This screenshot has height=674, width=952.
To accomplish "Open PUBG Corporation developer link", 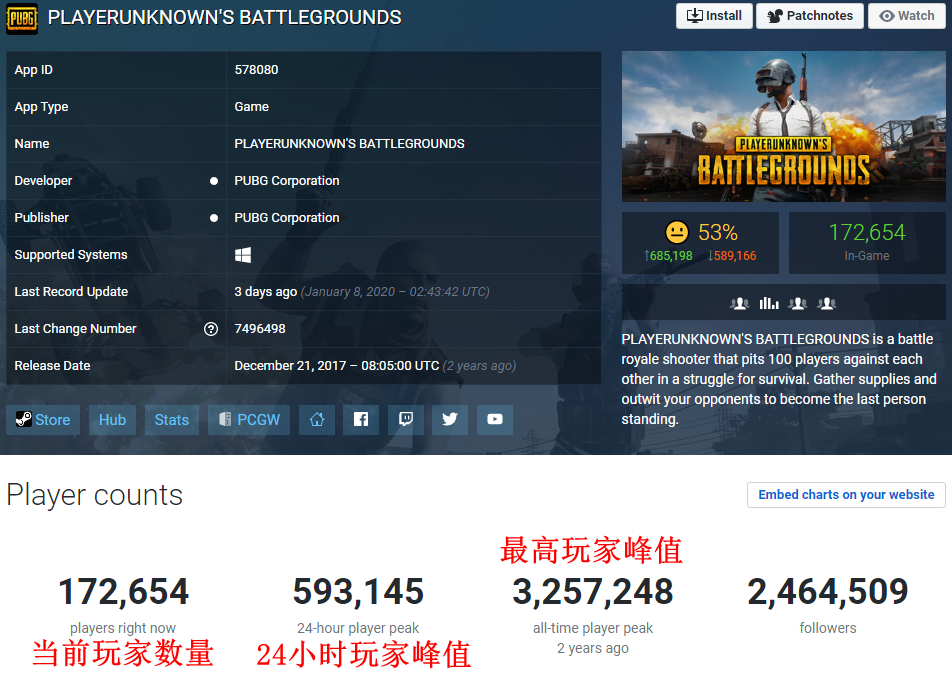I will coord(287,181).
